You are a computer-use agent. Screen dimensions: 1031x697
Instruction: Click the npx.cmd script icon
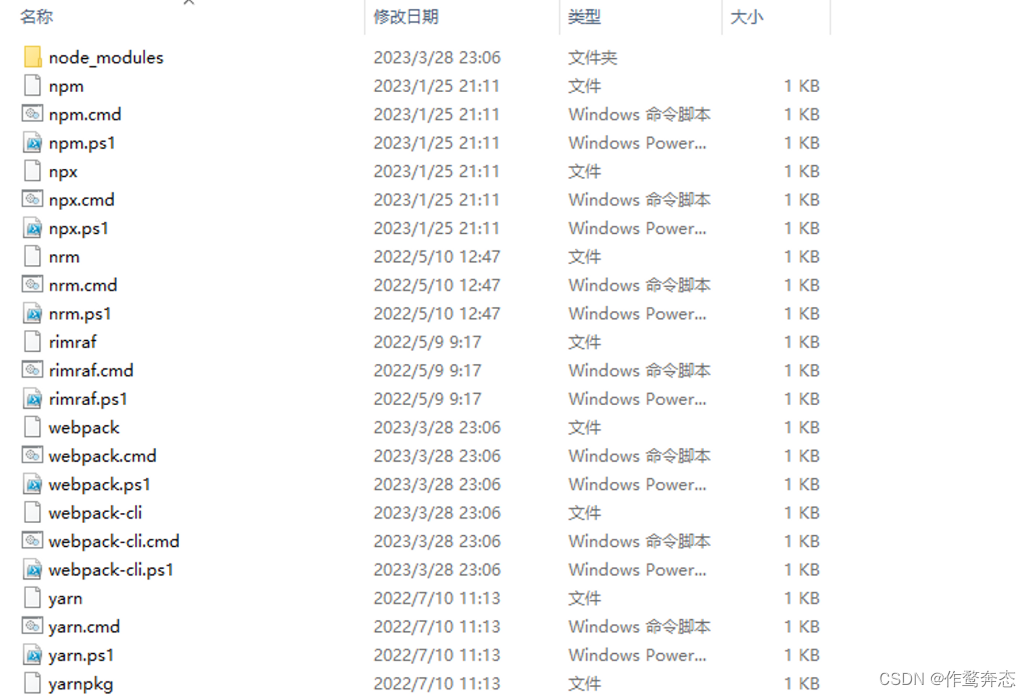[32, 199]
